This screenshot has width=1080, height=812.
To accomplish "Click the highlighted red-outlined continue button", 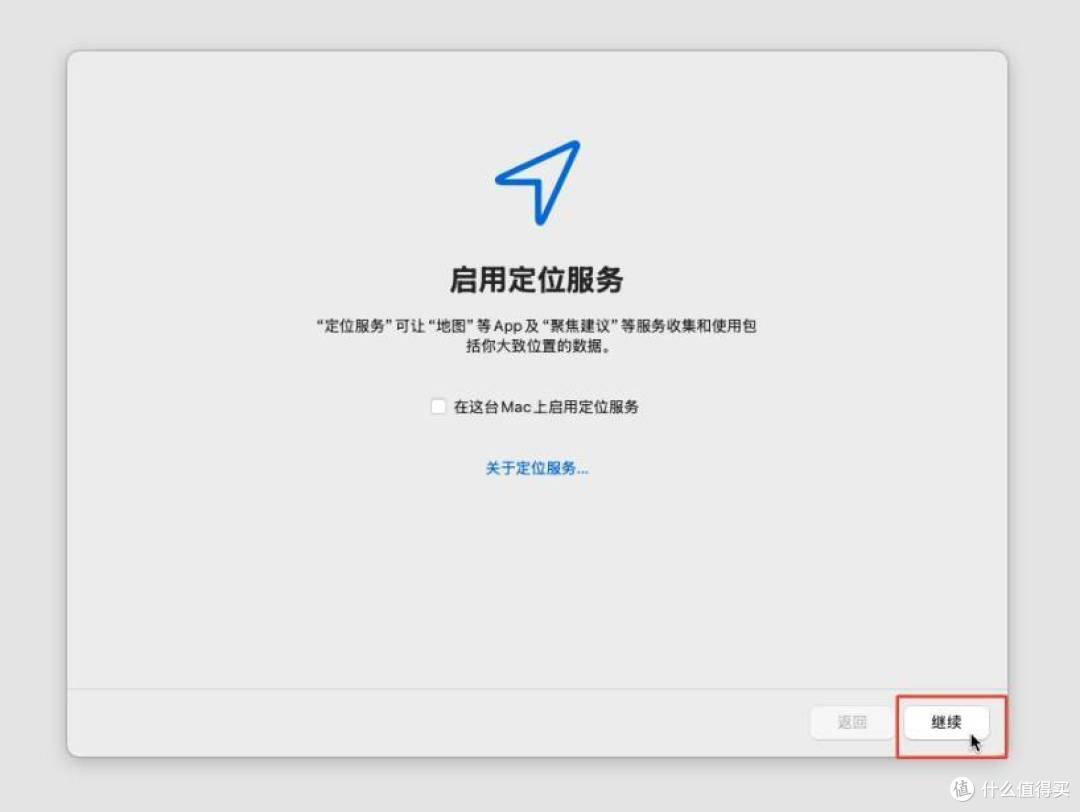I will coord(945,722).
